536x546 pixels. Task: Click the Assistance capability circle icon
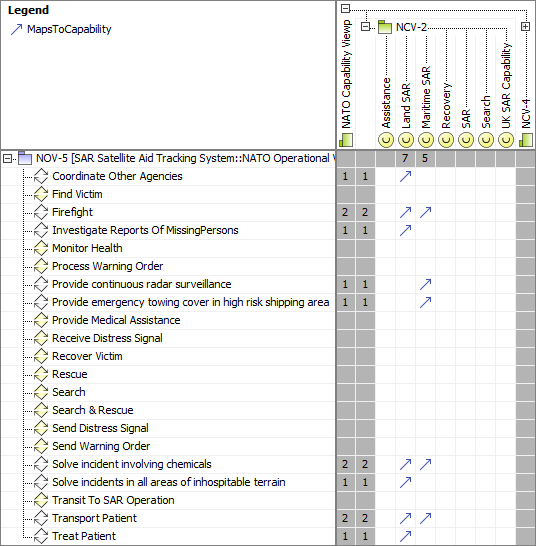pyautogui.click(x=386, y=140)
